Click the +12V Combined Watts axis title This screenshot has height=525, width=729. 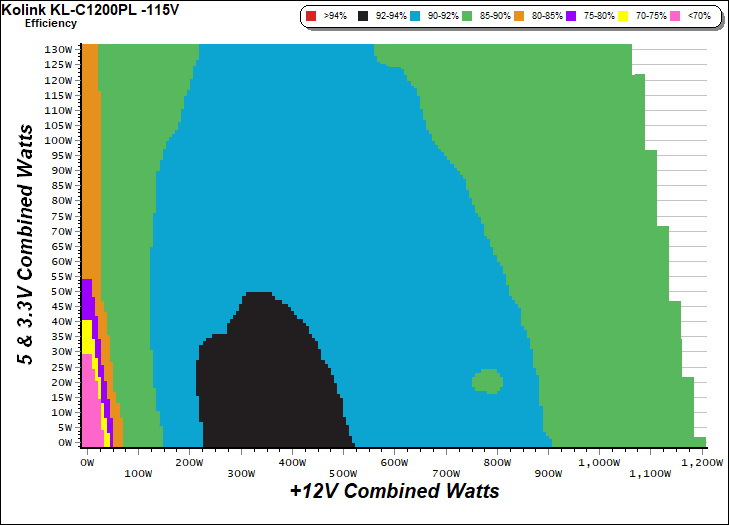(x=394, y=492)
